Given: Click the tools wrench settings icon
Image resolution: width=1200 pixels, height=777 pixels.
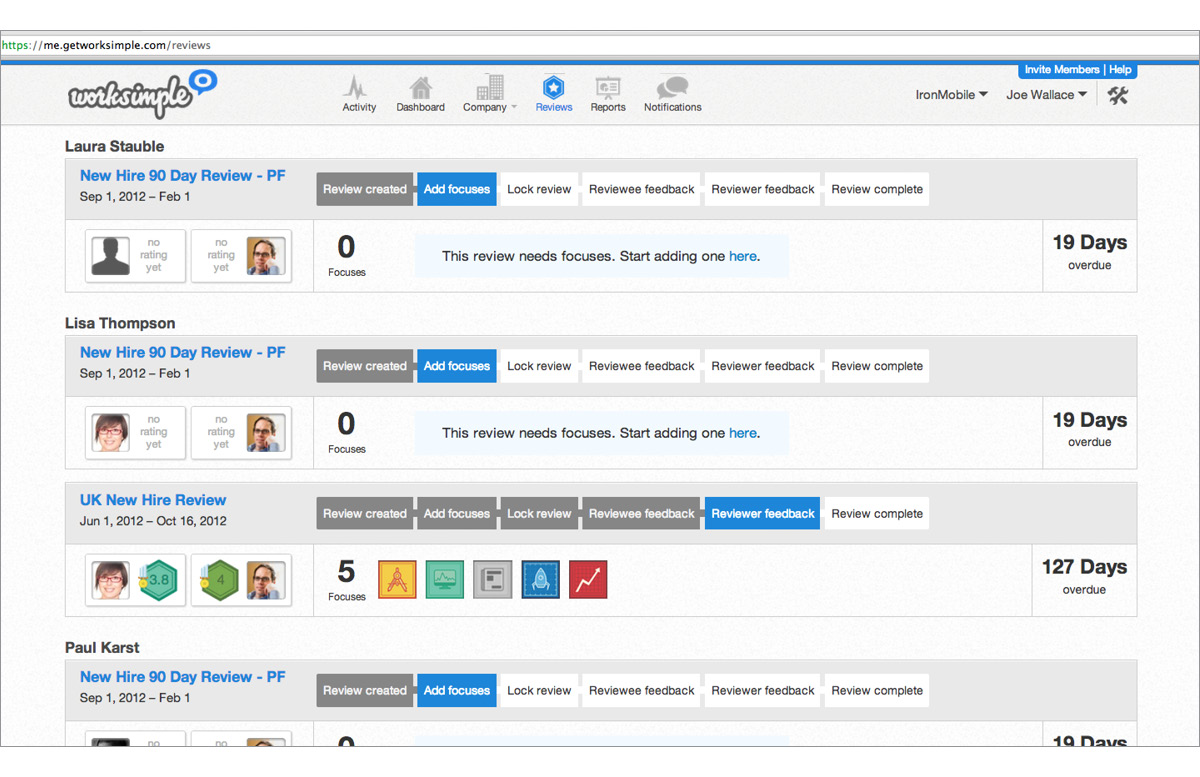Looking at the screenshot, I should 1118,95.
